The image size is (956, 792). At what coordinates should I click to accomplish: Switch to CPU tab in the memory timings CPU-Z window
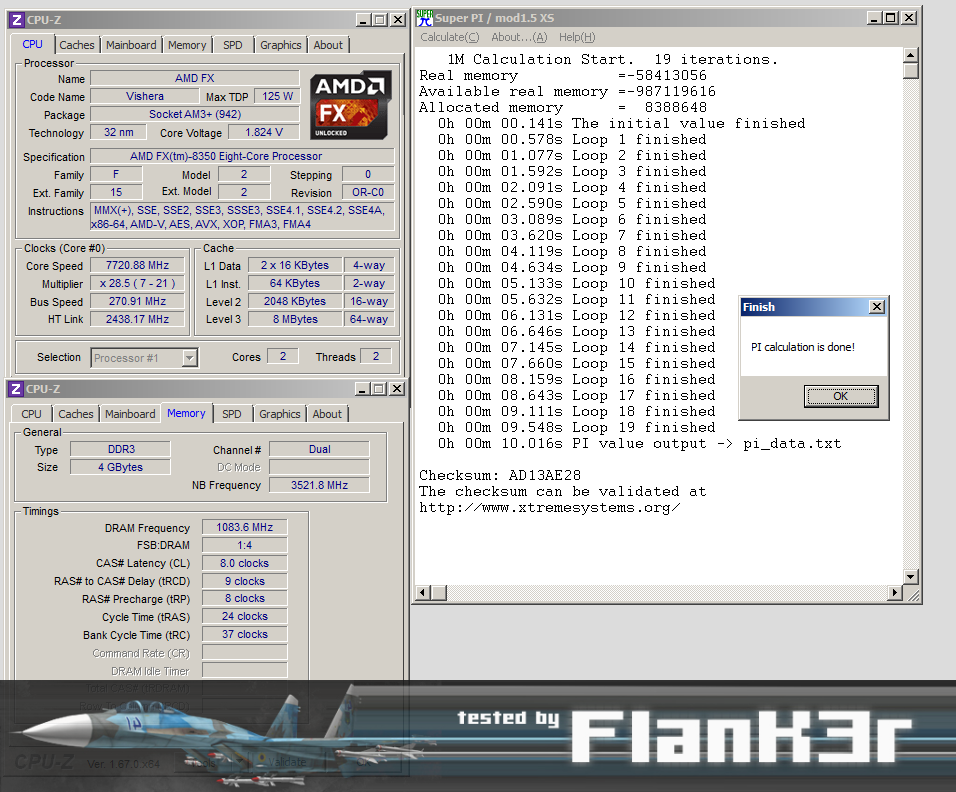(32, 414)
